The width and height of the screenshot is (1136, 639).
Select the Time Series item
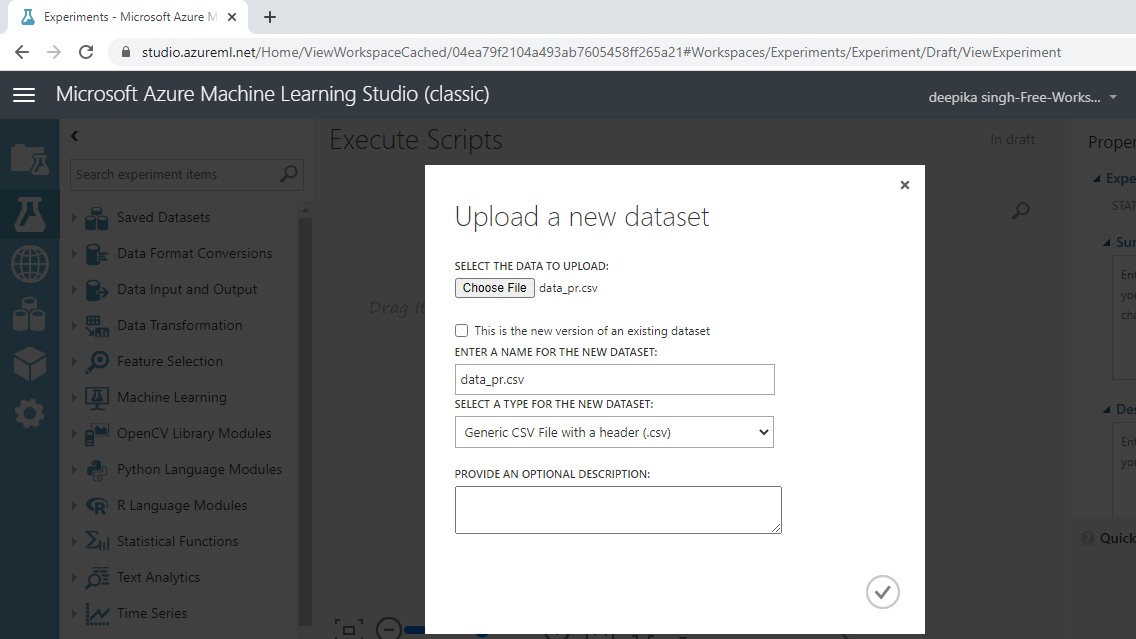click(x=152, y=614)
